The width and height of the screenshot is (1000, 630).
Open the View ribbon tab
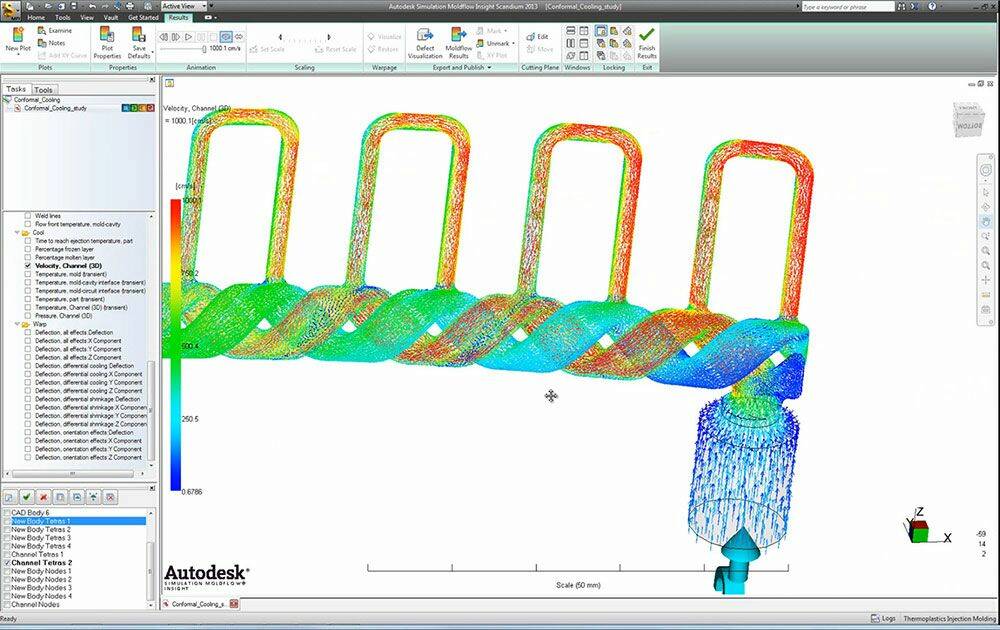[x=87, y=17]
